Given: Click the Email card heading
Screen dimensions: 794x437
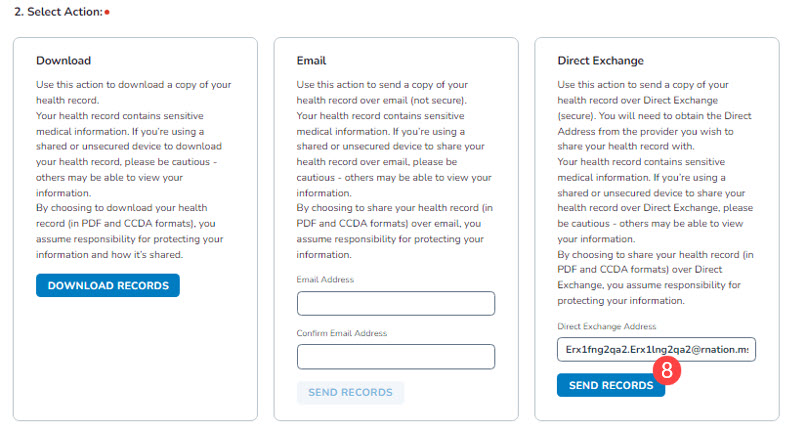Looking at the screenshot, I should point(312,60).
